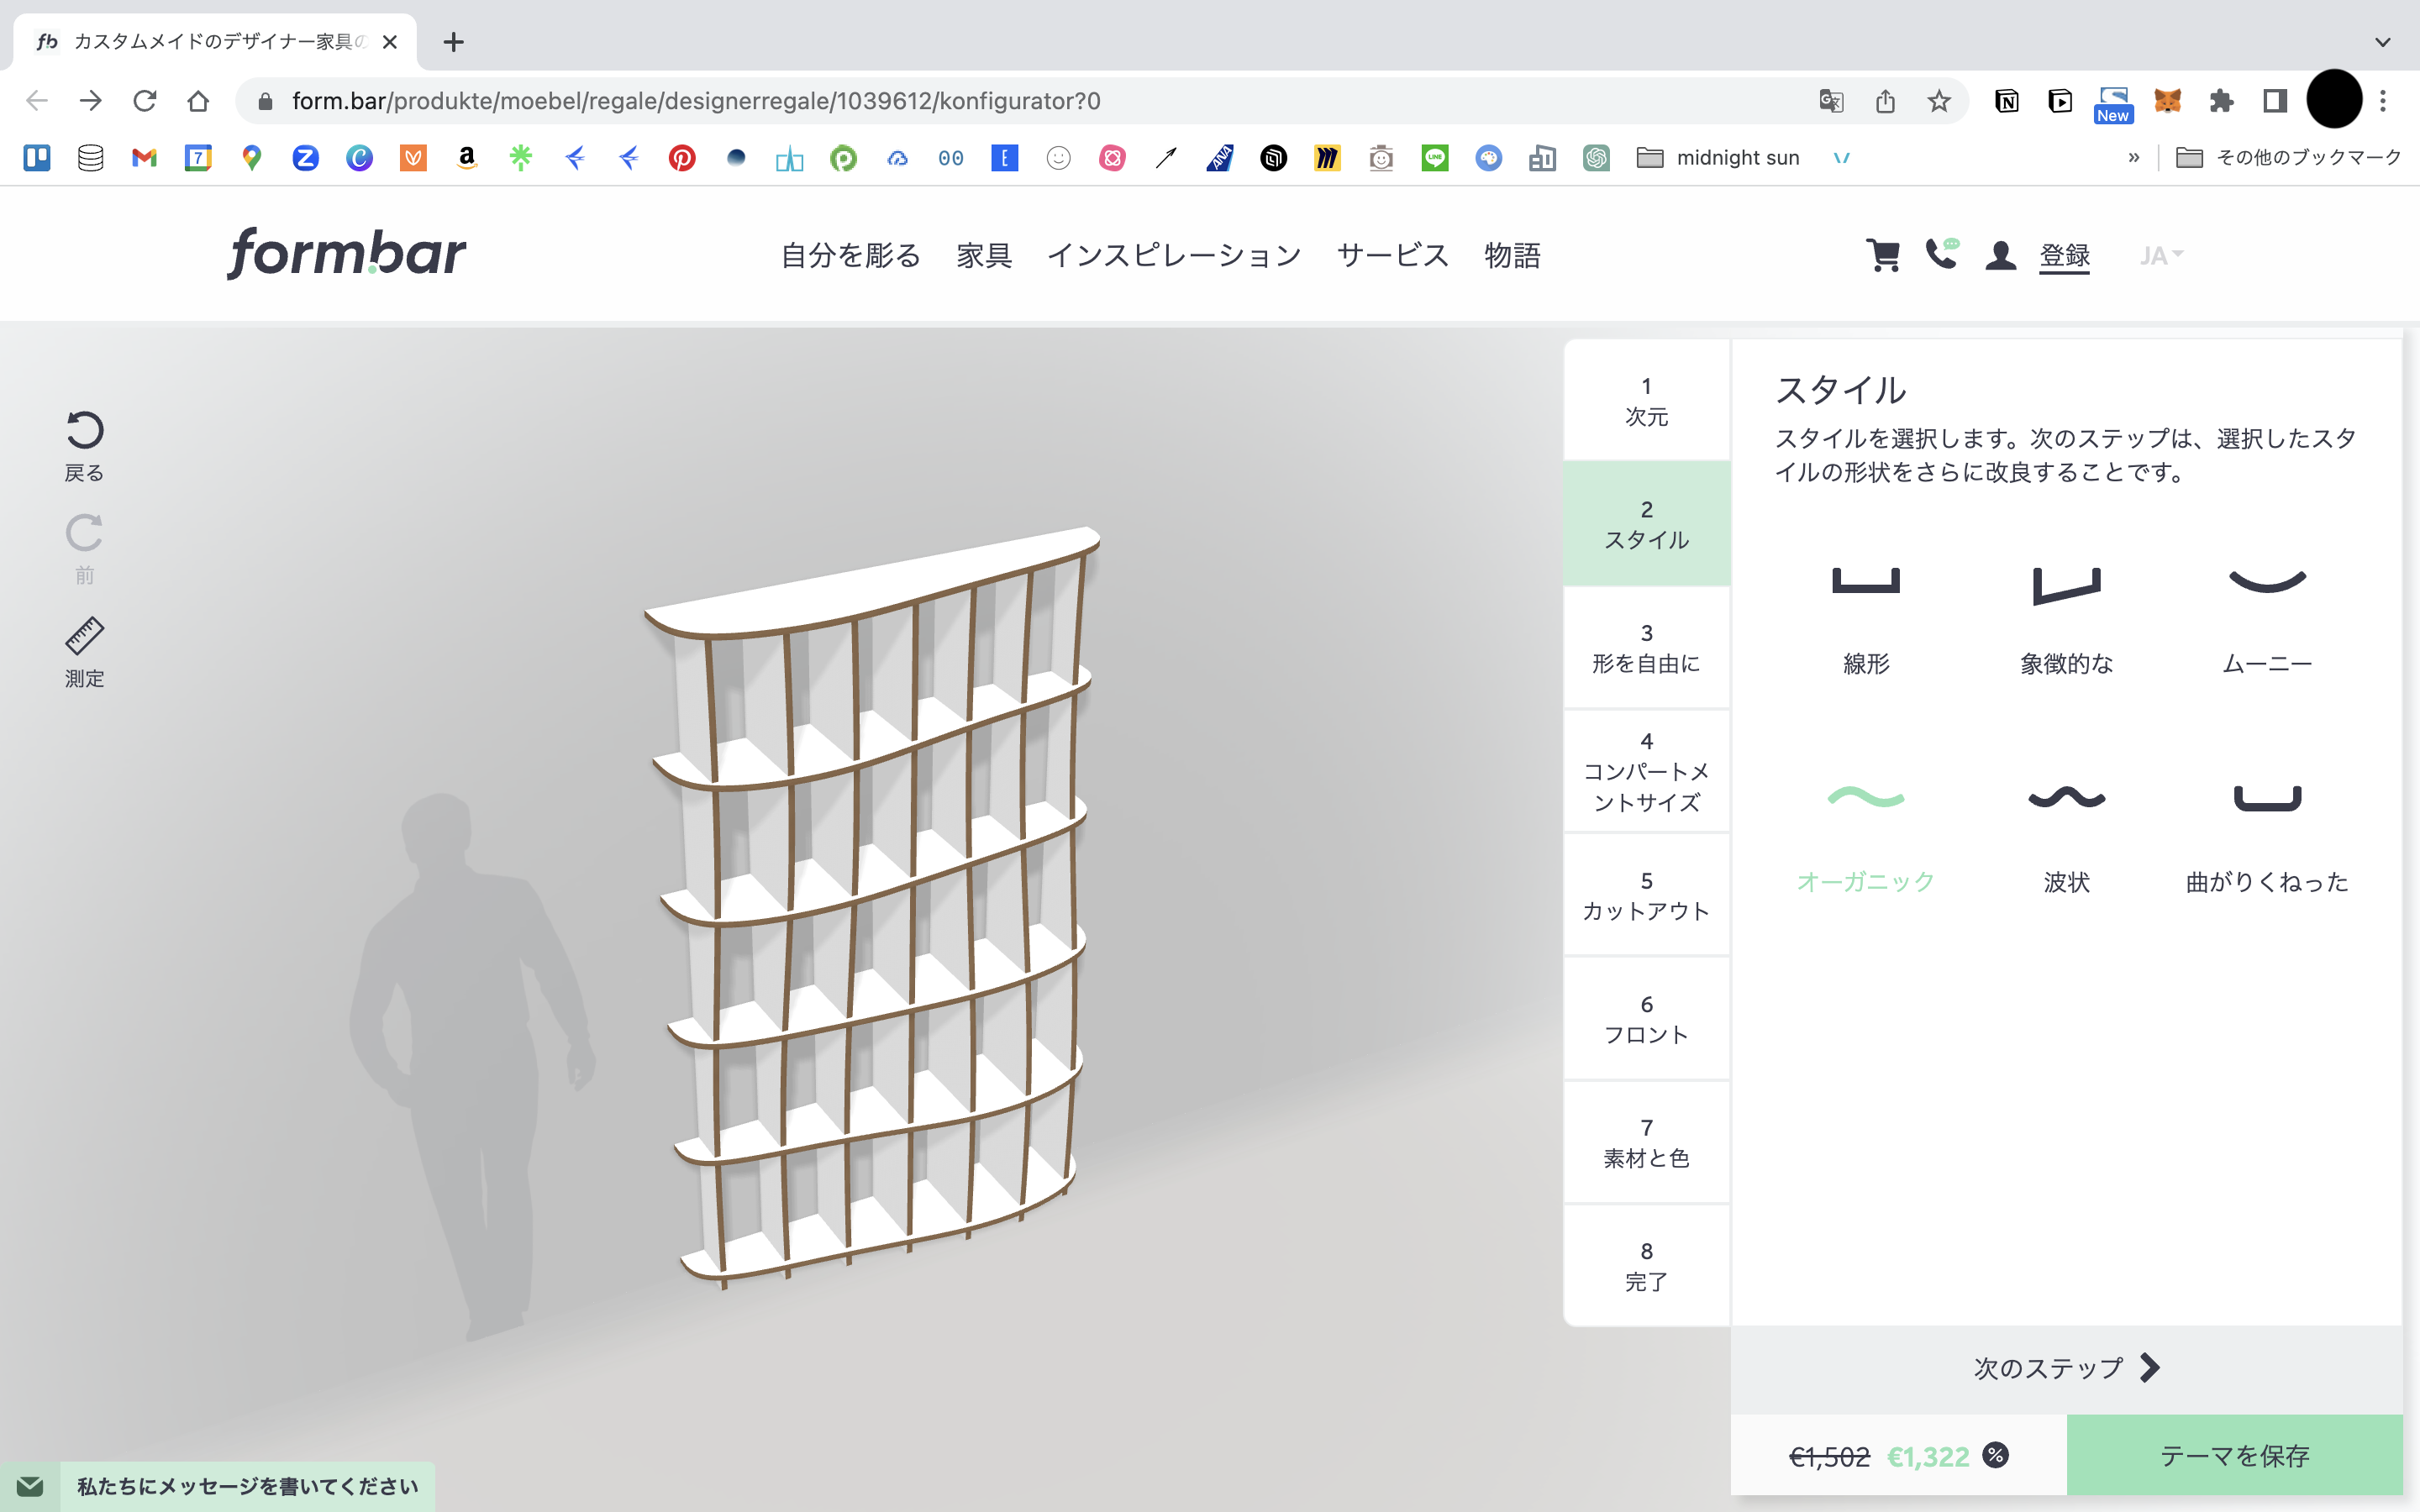Go to step 7 素材と色
2420x1512 pixels.
(x=1646, y=1143)
